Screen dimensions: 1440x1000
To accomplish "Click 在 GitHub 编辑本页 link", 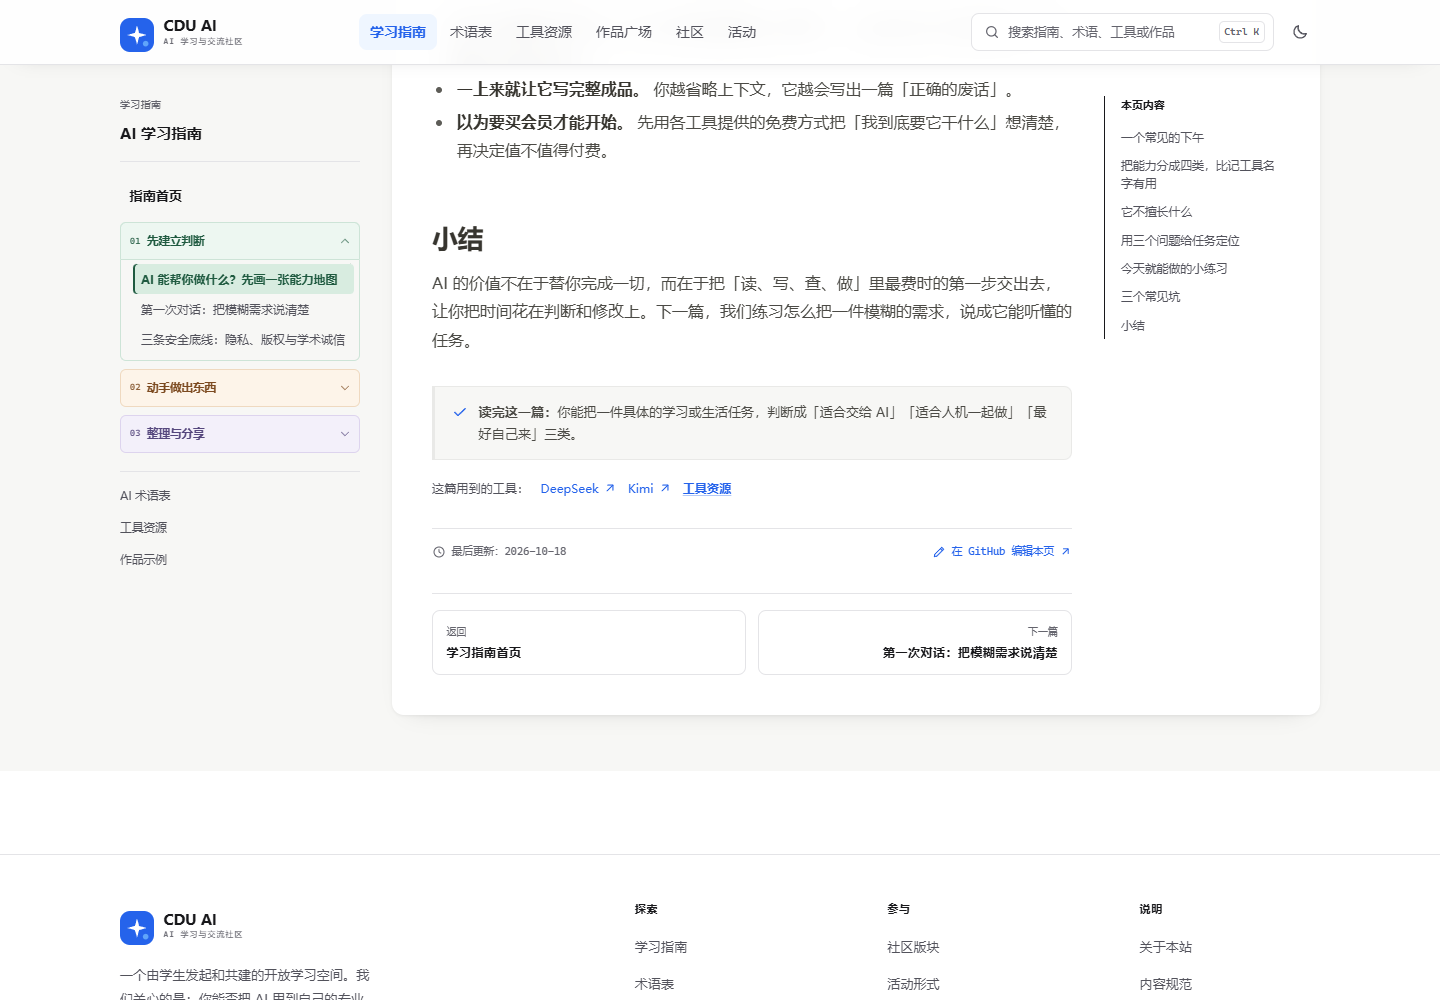I will tap(1001, 551).
